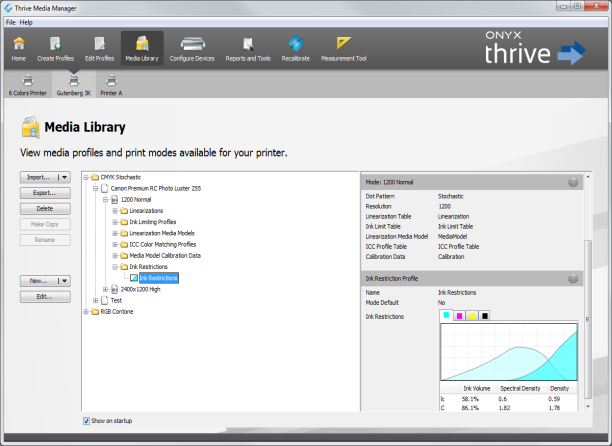612x446 pixels.
Task: Click the Linearizations folder icon
Action: 124,211
